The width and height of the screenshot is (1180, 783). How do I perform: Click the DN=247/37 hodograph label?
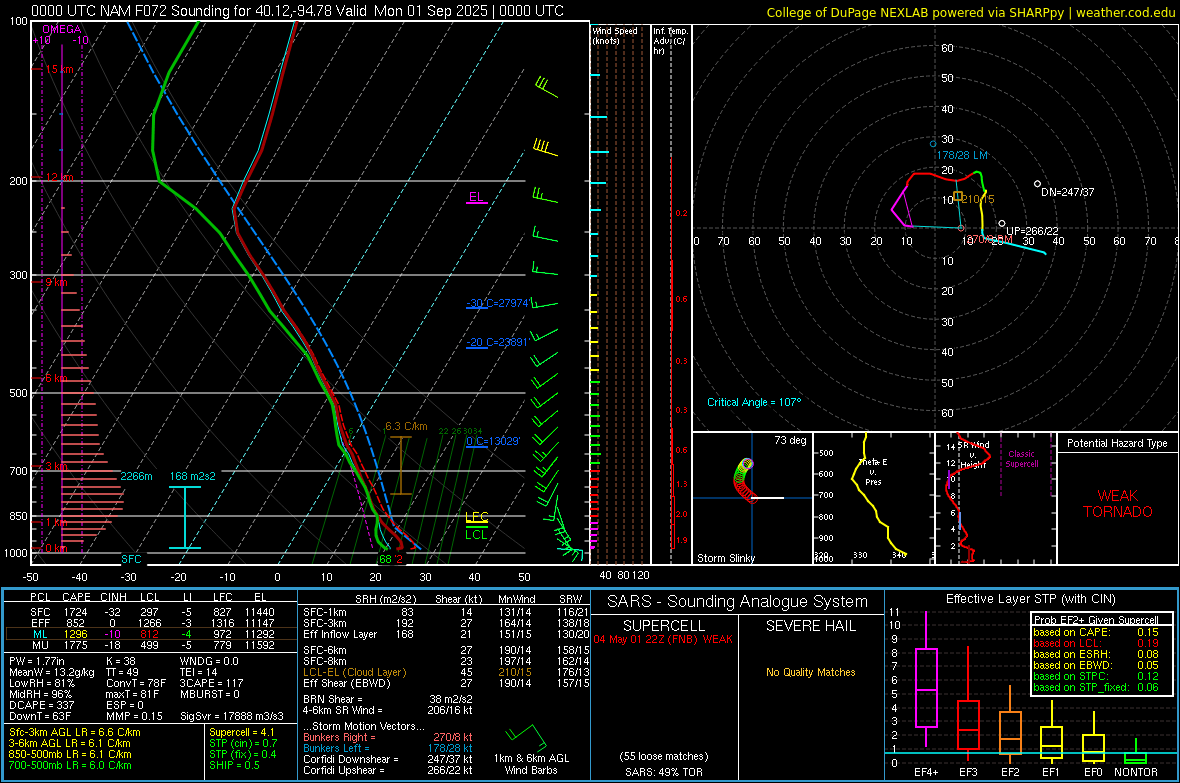(1067, 192)
